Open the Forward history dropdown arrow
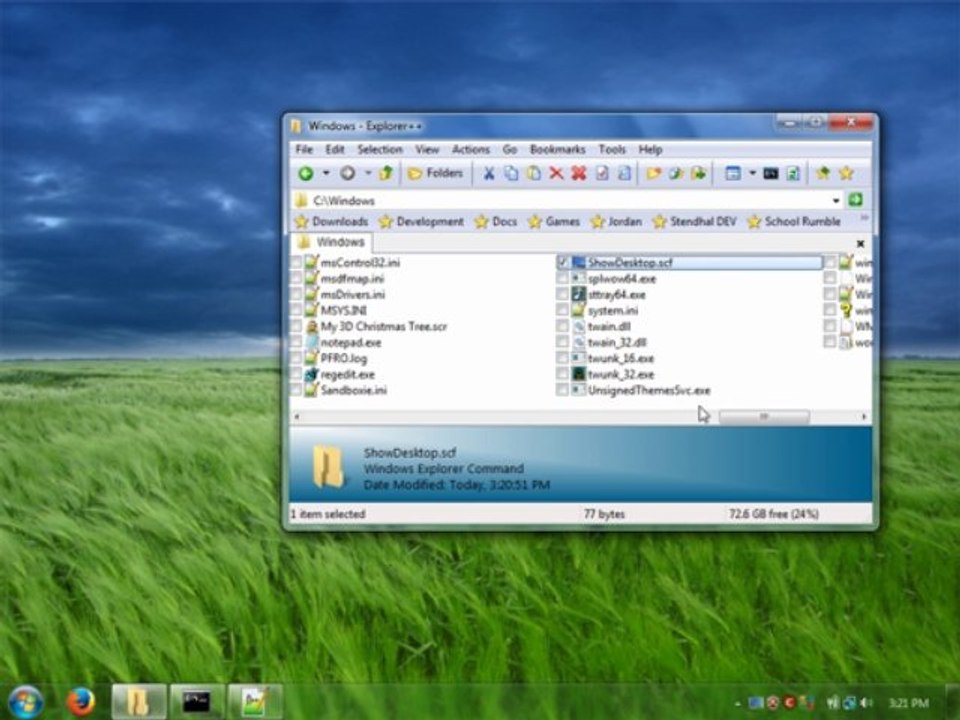960x720 pixels. tap(368, 173)
